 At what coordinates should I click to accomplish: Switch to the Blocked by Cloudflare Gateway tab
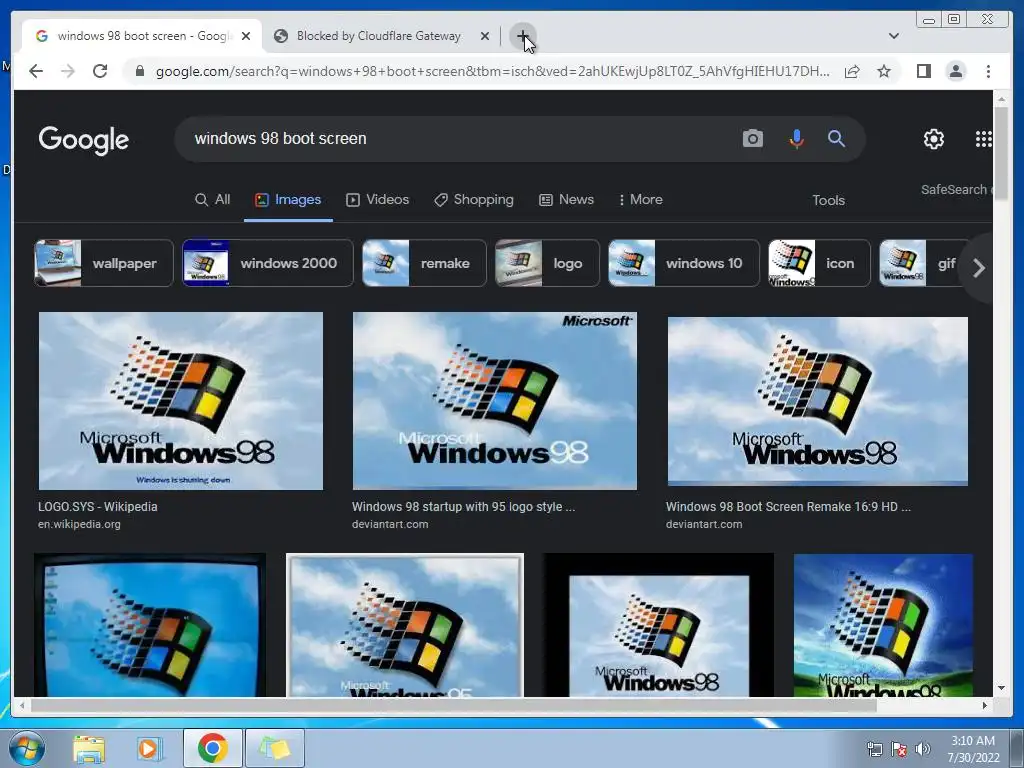click(379, 36)
